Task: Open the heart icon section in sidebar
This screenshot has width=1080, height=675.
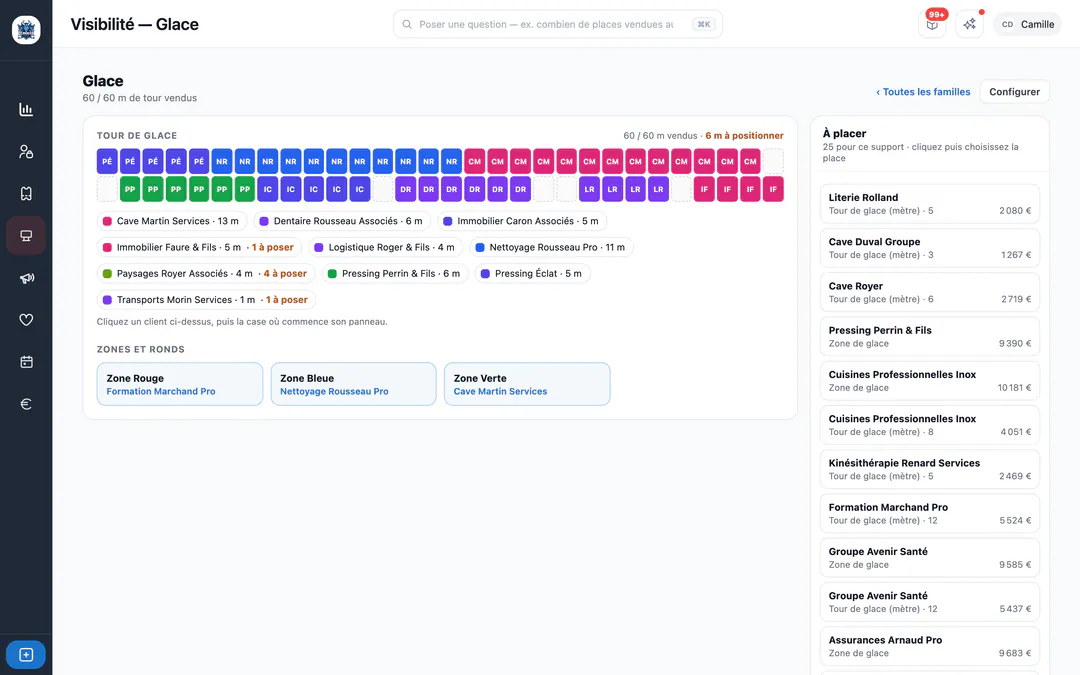Action: pos(26,320)
